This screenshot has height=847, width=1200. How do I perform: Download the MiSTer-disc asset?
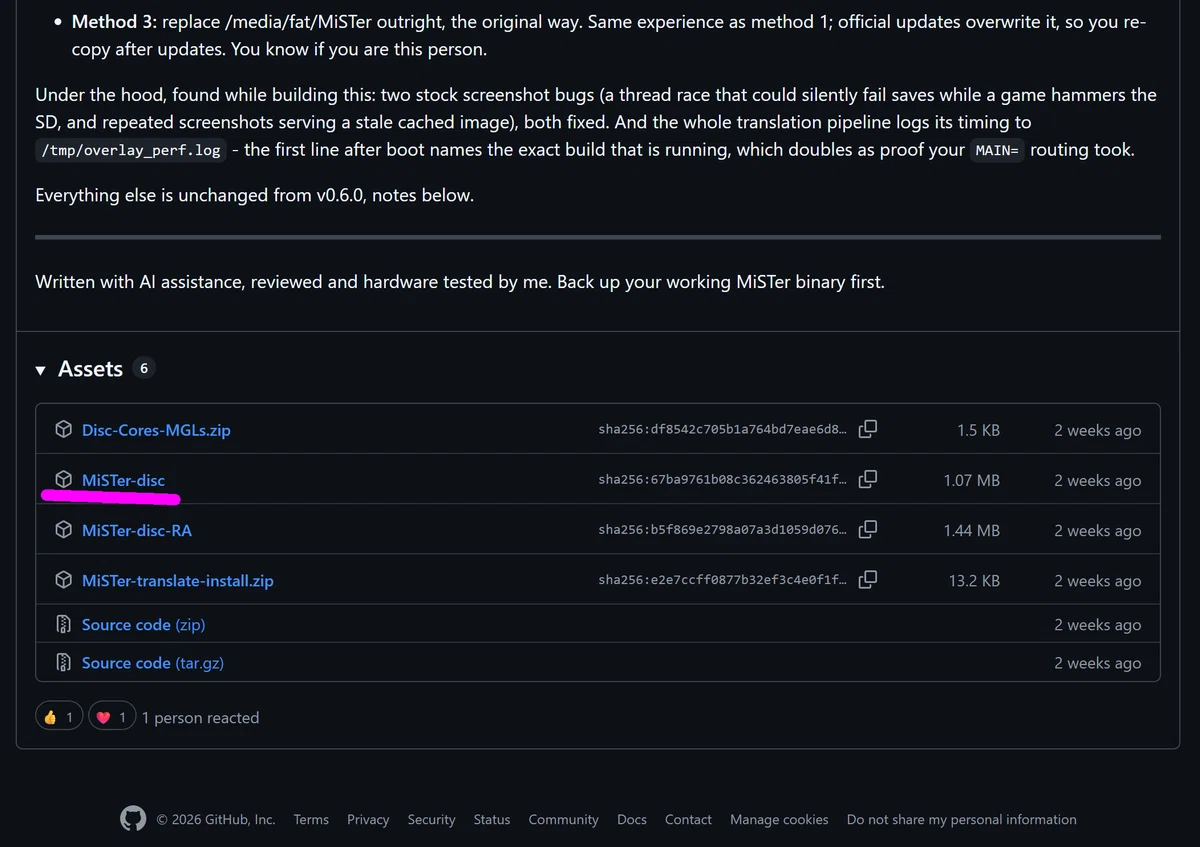(x=123, y=480)
